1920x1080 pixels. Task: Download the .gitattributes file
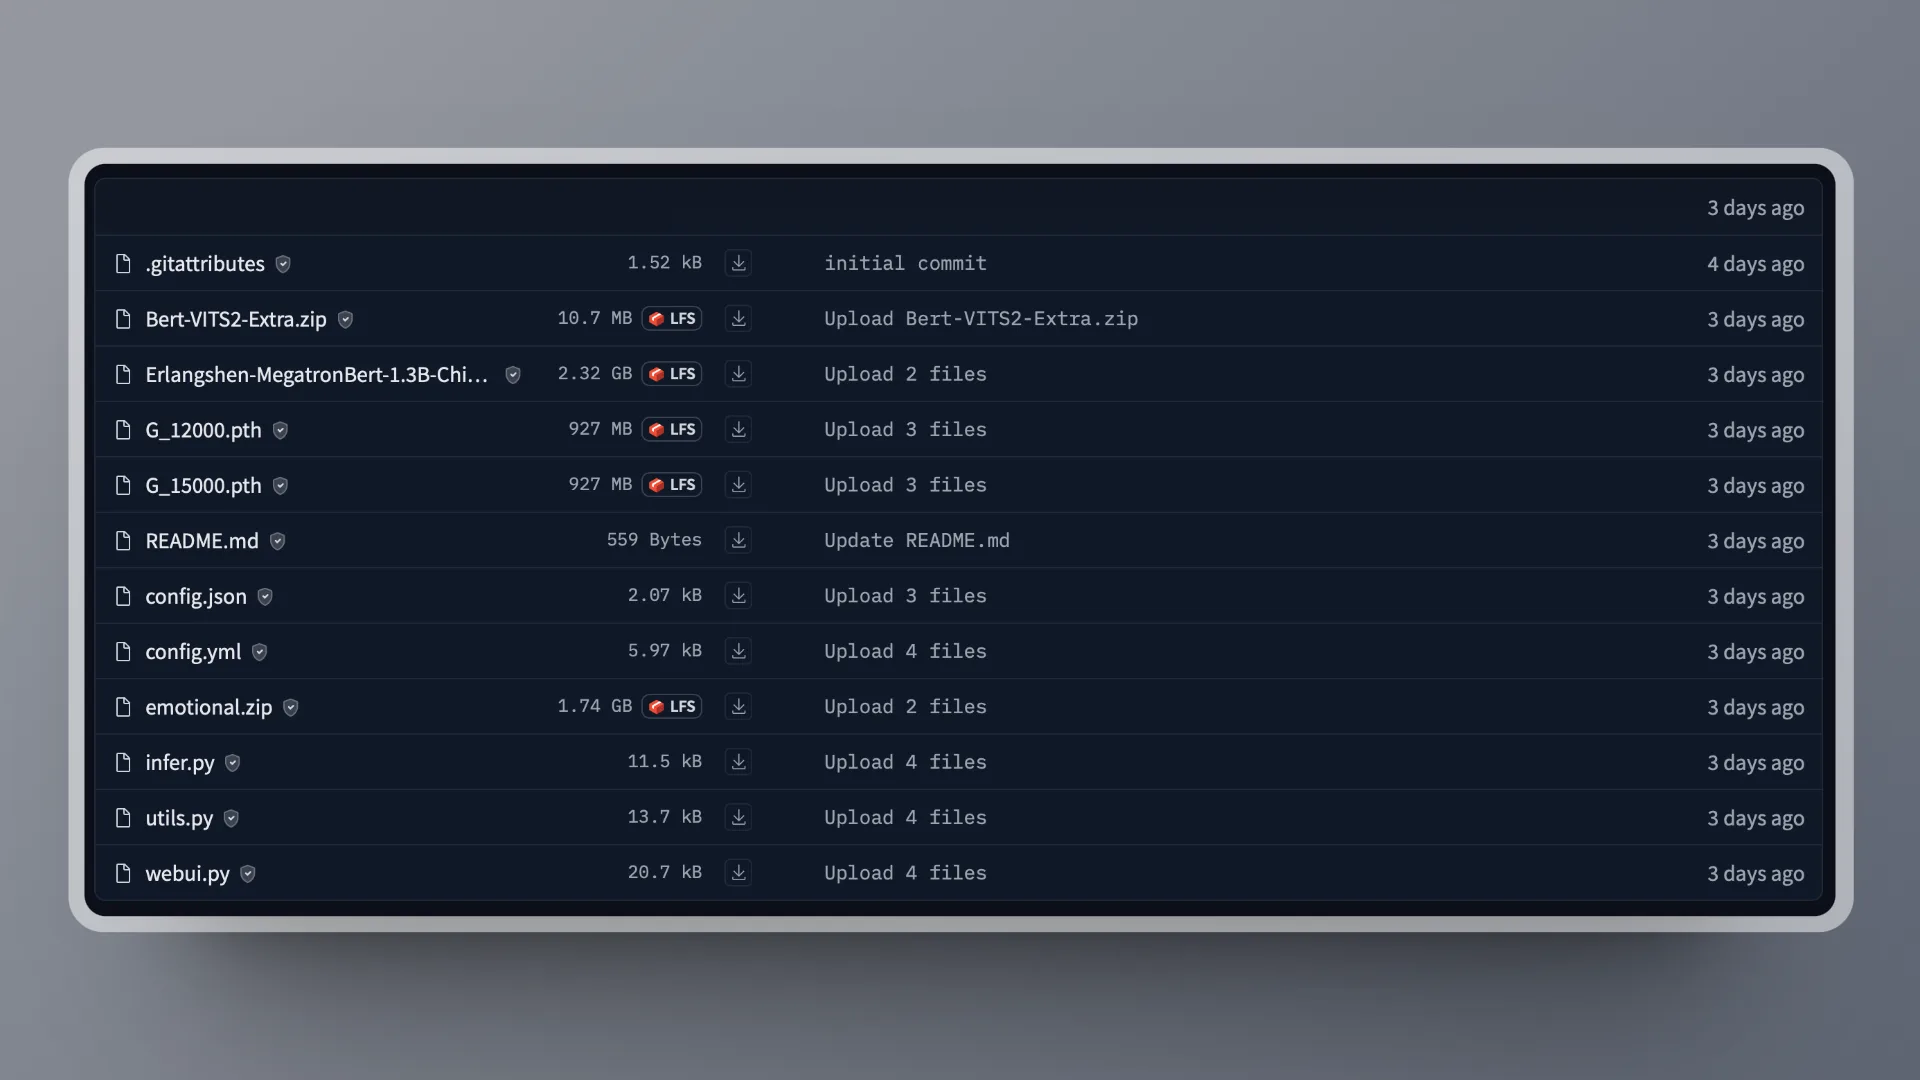click(x=738, y=263)
